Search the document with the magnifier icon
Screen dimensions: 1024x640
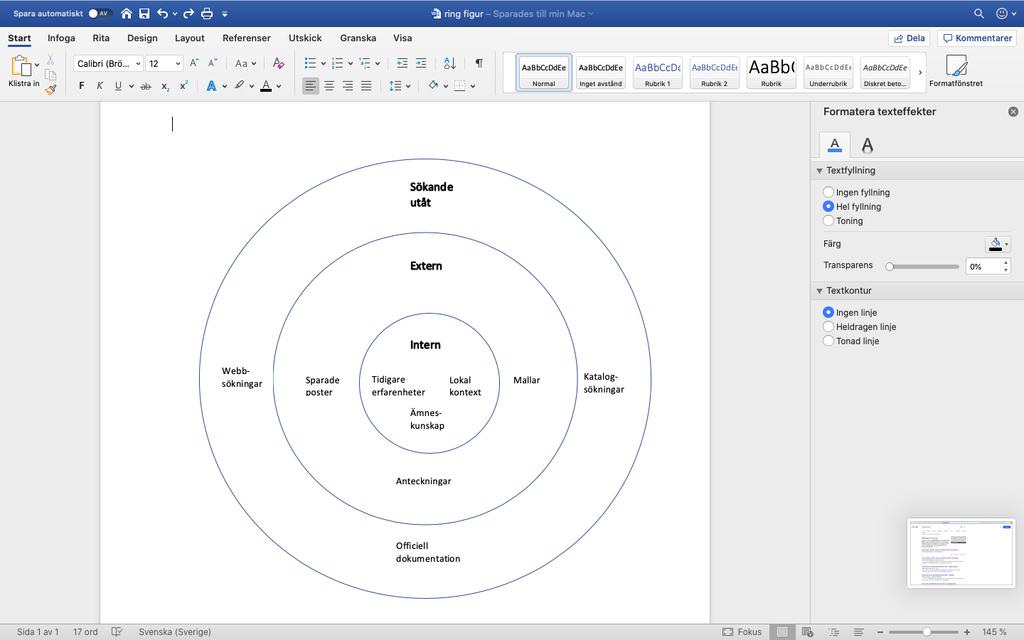[978, 13]
